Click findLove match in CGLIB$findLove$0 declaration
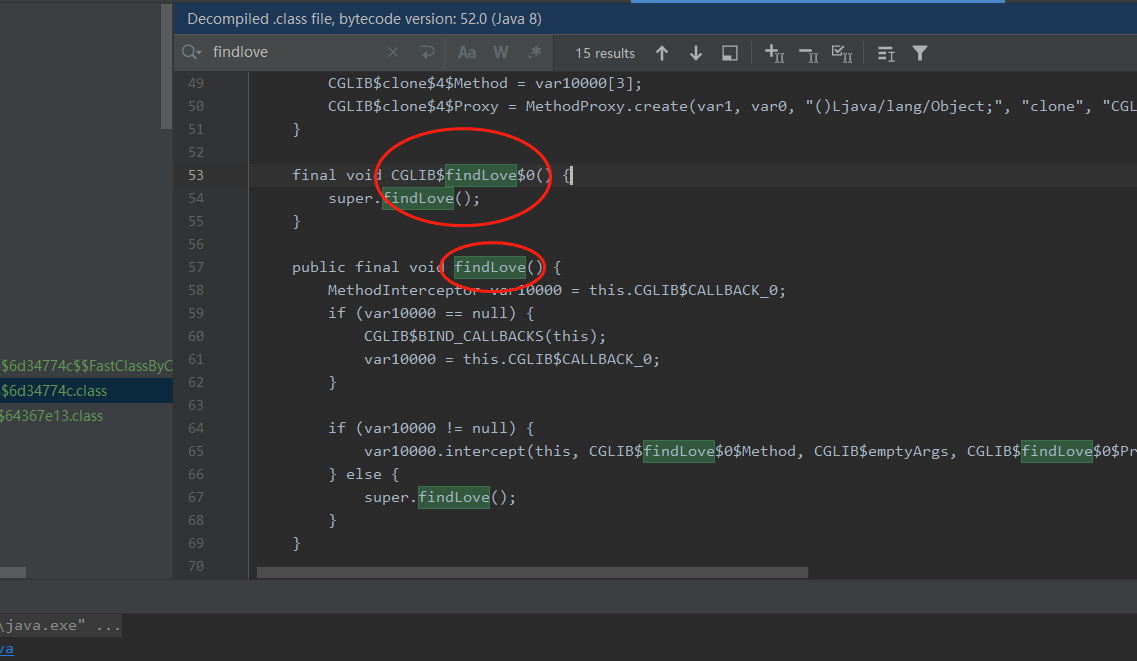The height and width of the screenshot is (661, 1137). [480, 175]
